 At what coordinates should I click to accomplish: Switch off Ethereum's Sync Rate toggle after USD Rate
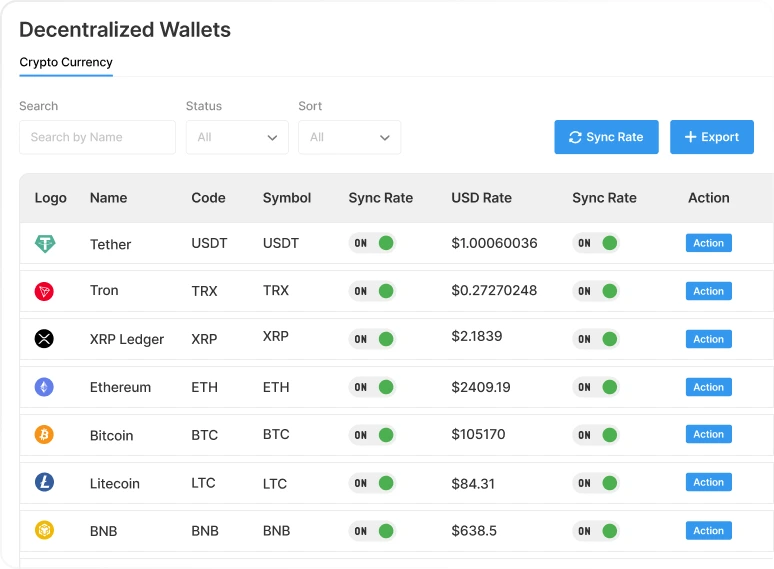(x=596, y=387)
